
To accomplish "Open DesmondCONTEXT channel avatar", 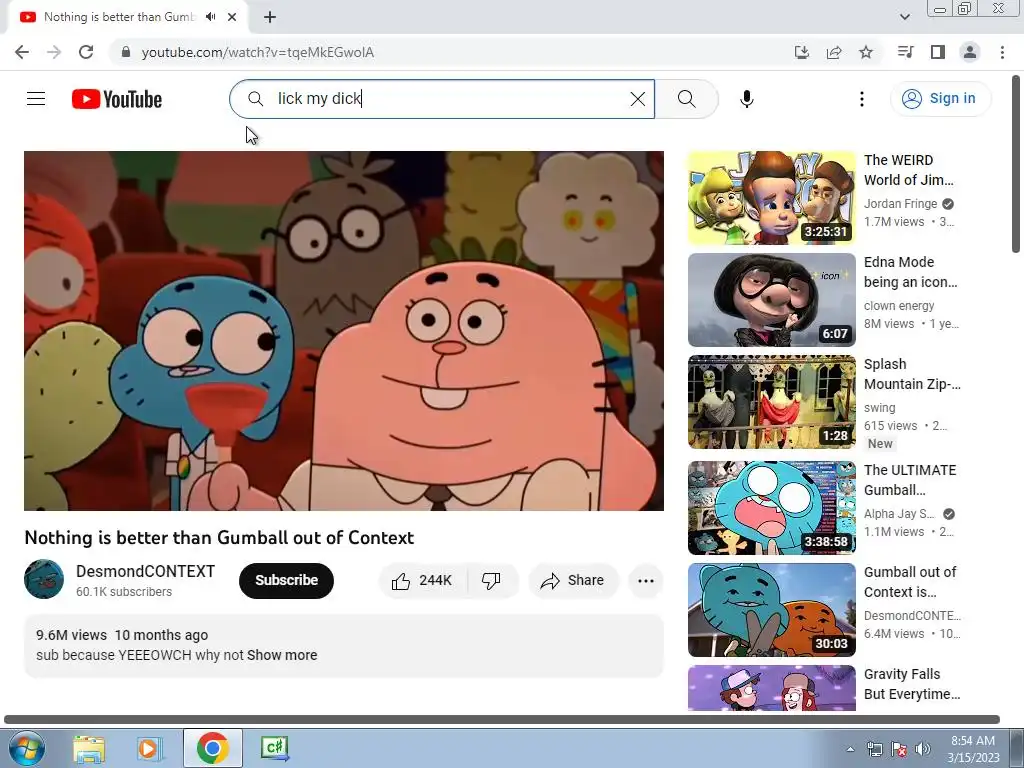I will (x=44, y=579).
